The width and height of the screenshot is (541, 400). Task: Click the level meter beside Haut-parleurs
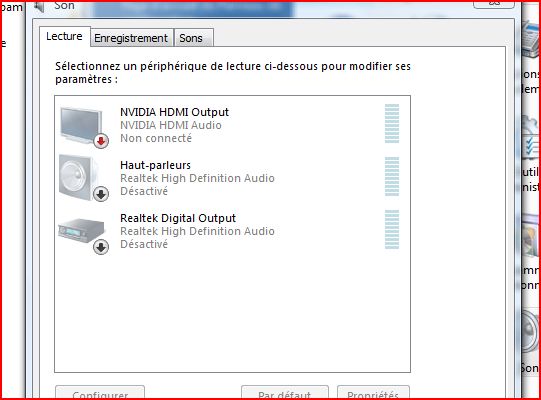[x=392, y=176]
